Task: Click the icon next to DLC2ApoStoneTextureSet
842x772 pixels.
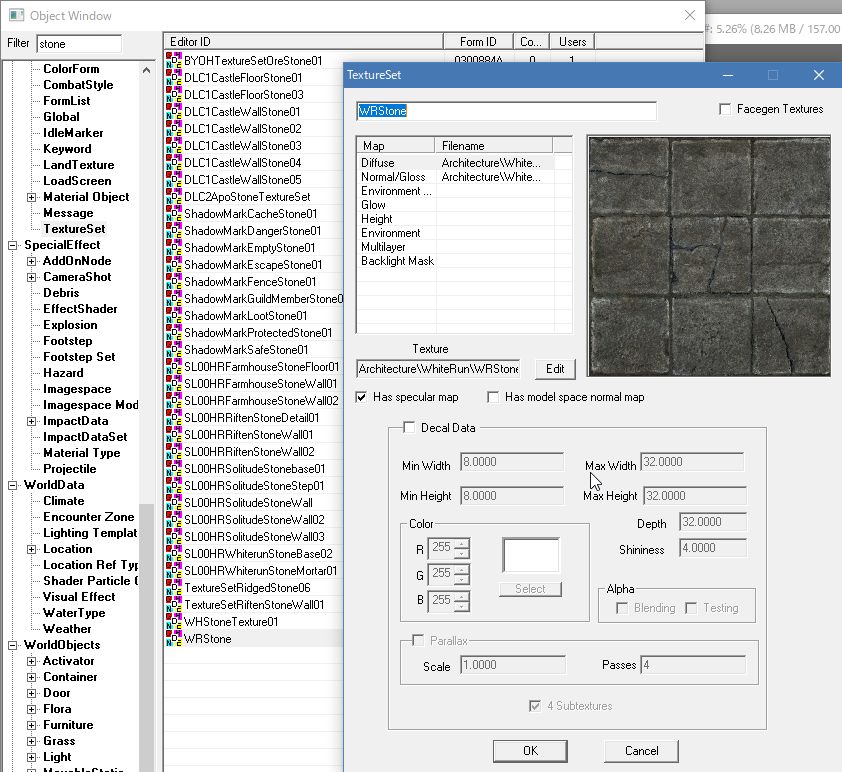Action: [x=173, y=197]
